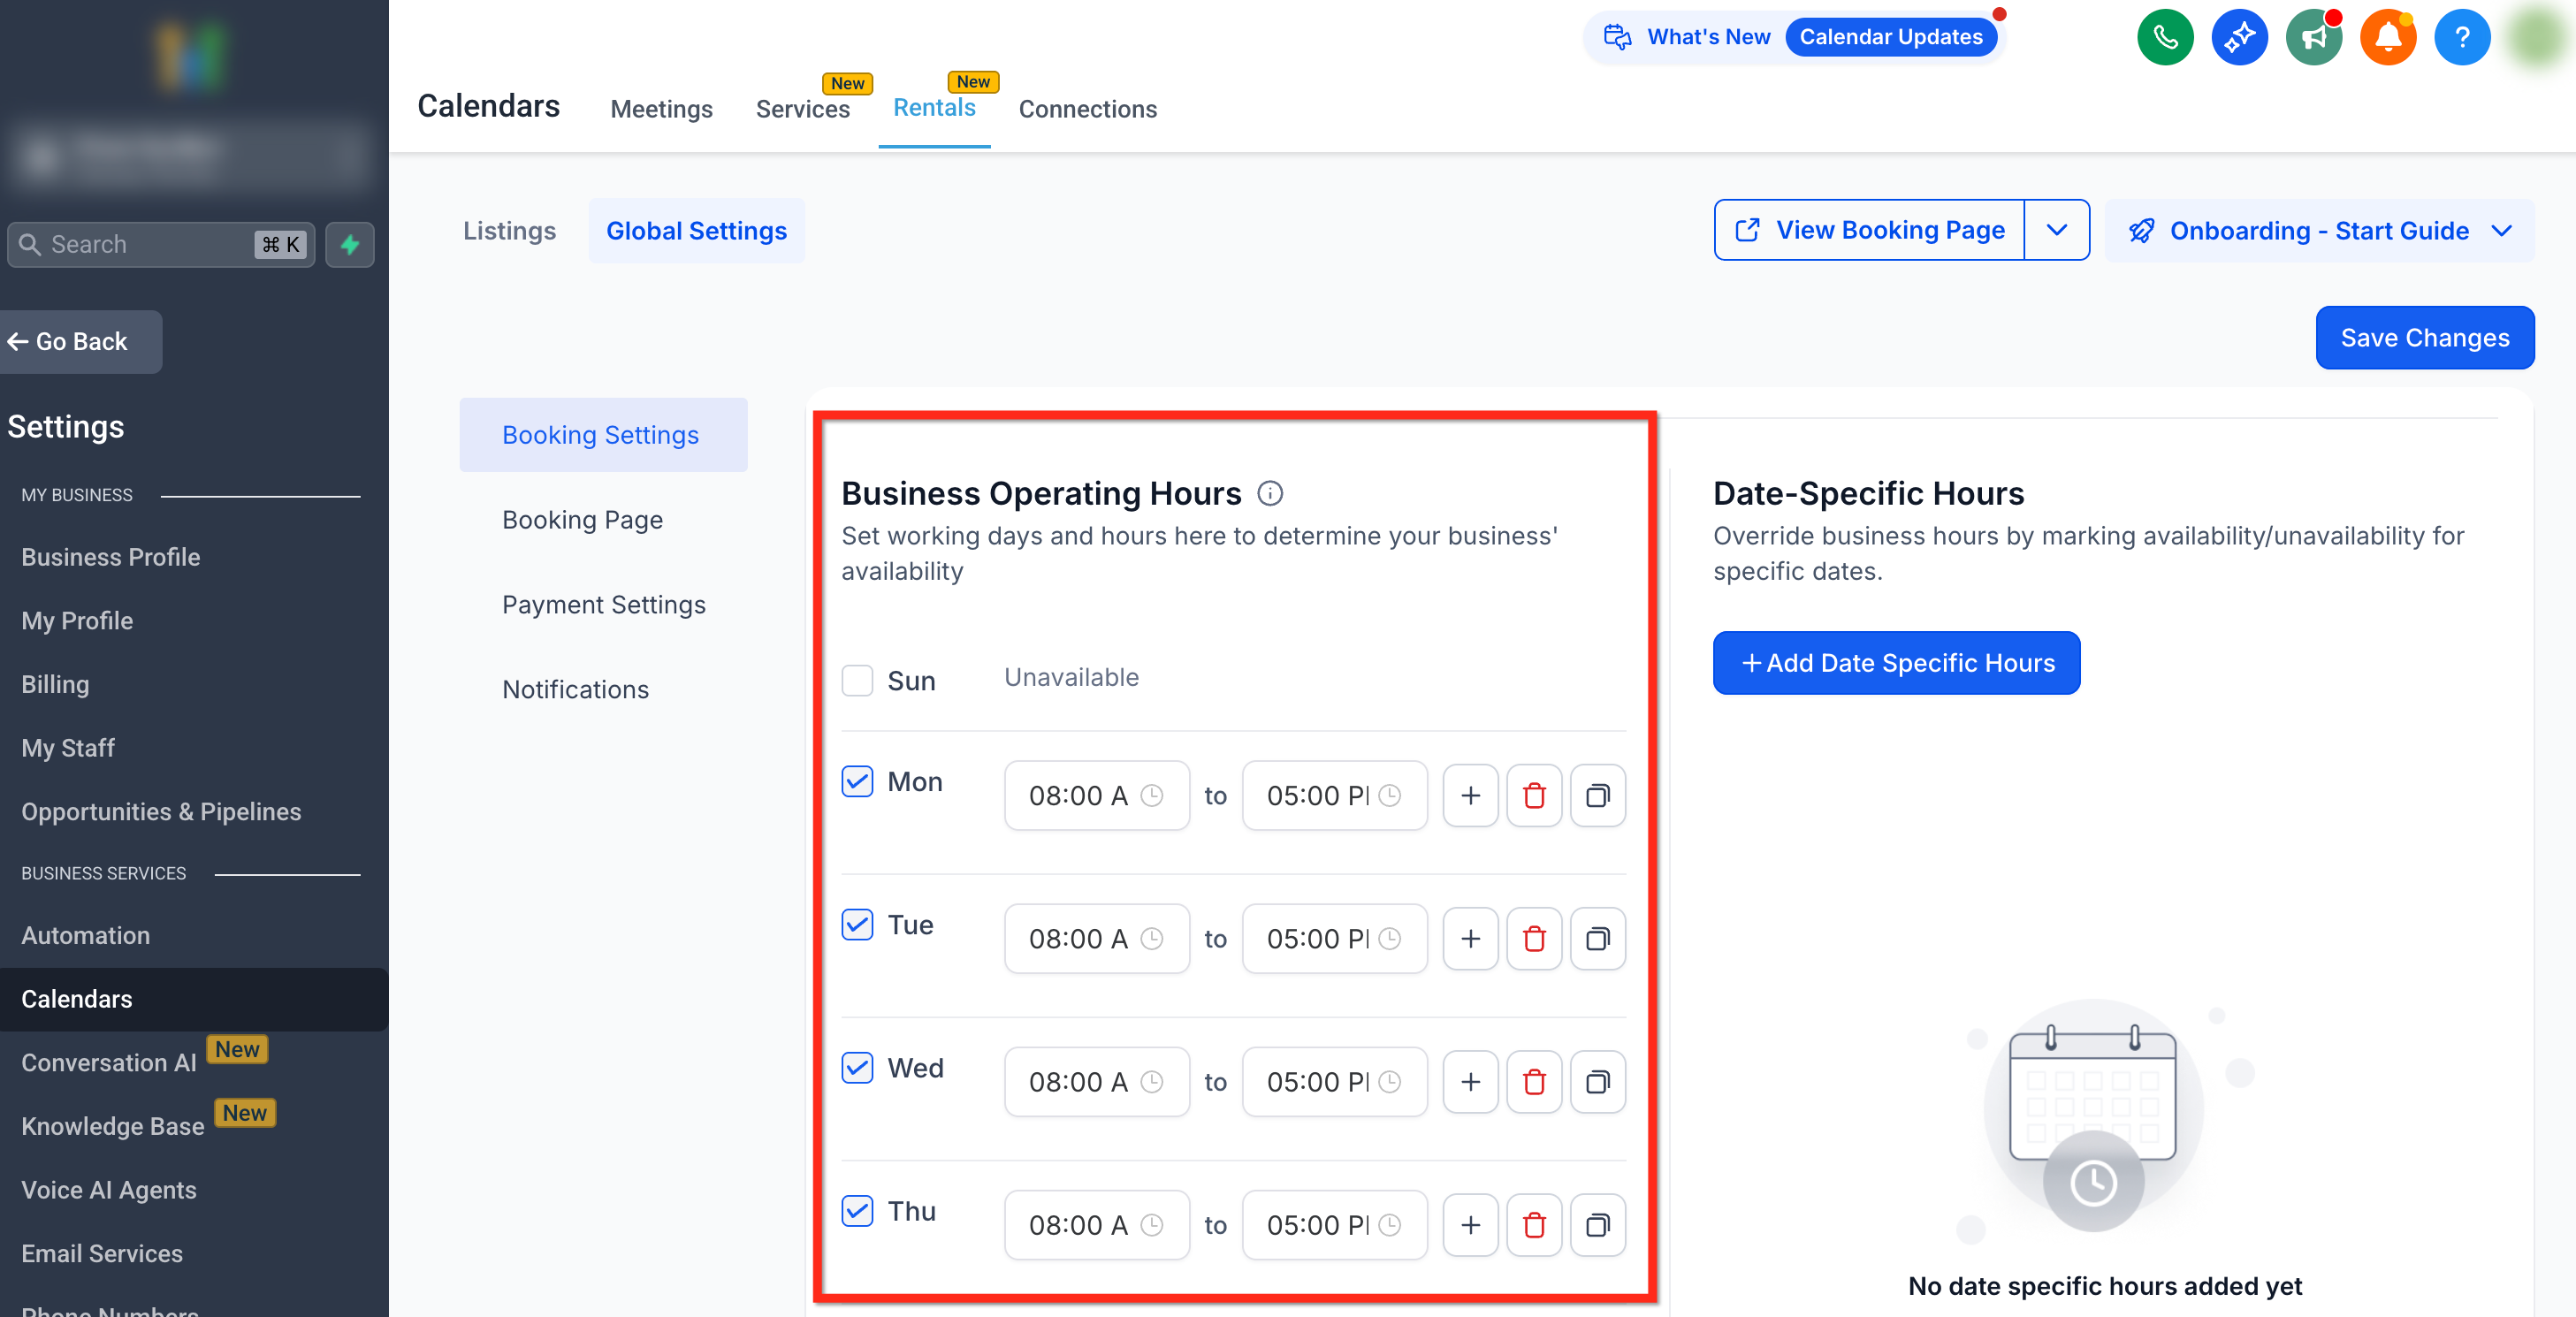Image resolution: width=2576 pixels, height=1317 pixels.
Task: Click the Save Changes button
Action: [x=2424, y=338]
